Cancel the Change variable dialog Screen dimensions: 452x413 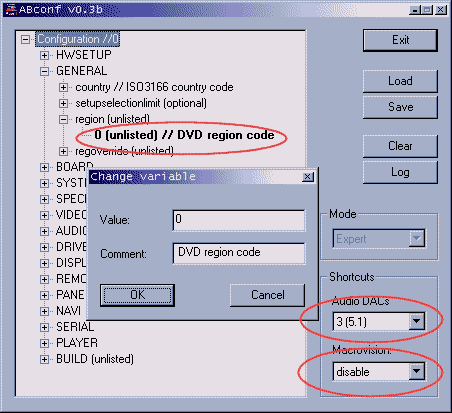click(x=267, y=295)
